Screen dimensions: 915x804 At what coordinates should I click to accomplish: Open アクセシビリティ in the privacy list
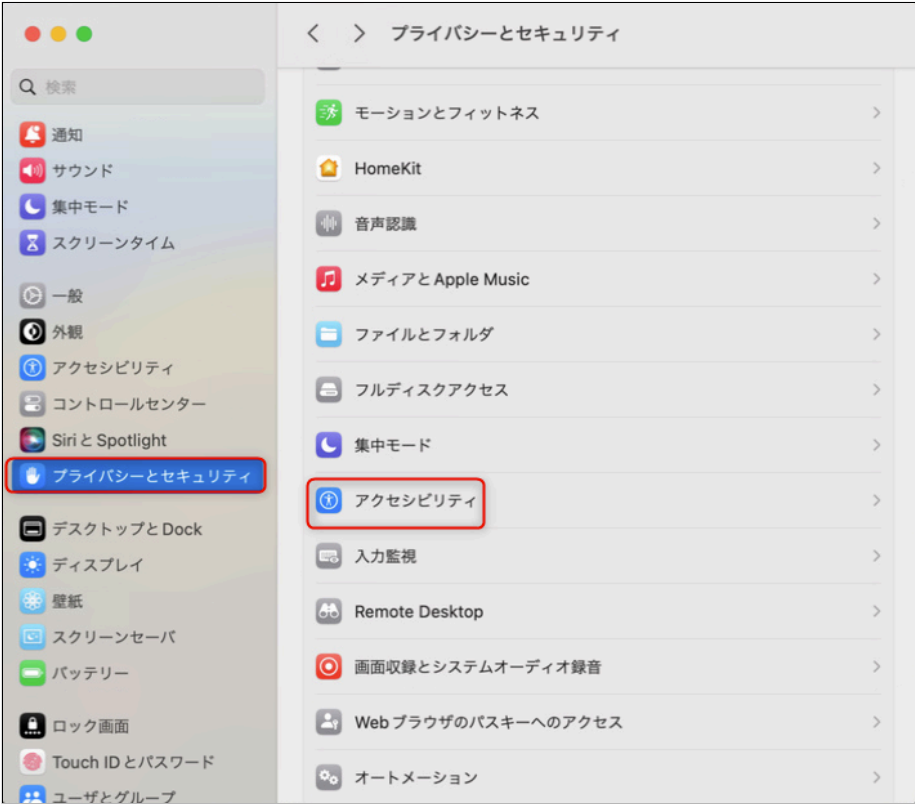[x=415, y=501]
